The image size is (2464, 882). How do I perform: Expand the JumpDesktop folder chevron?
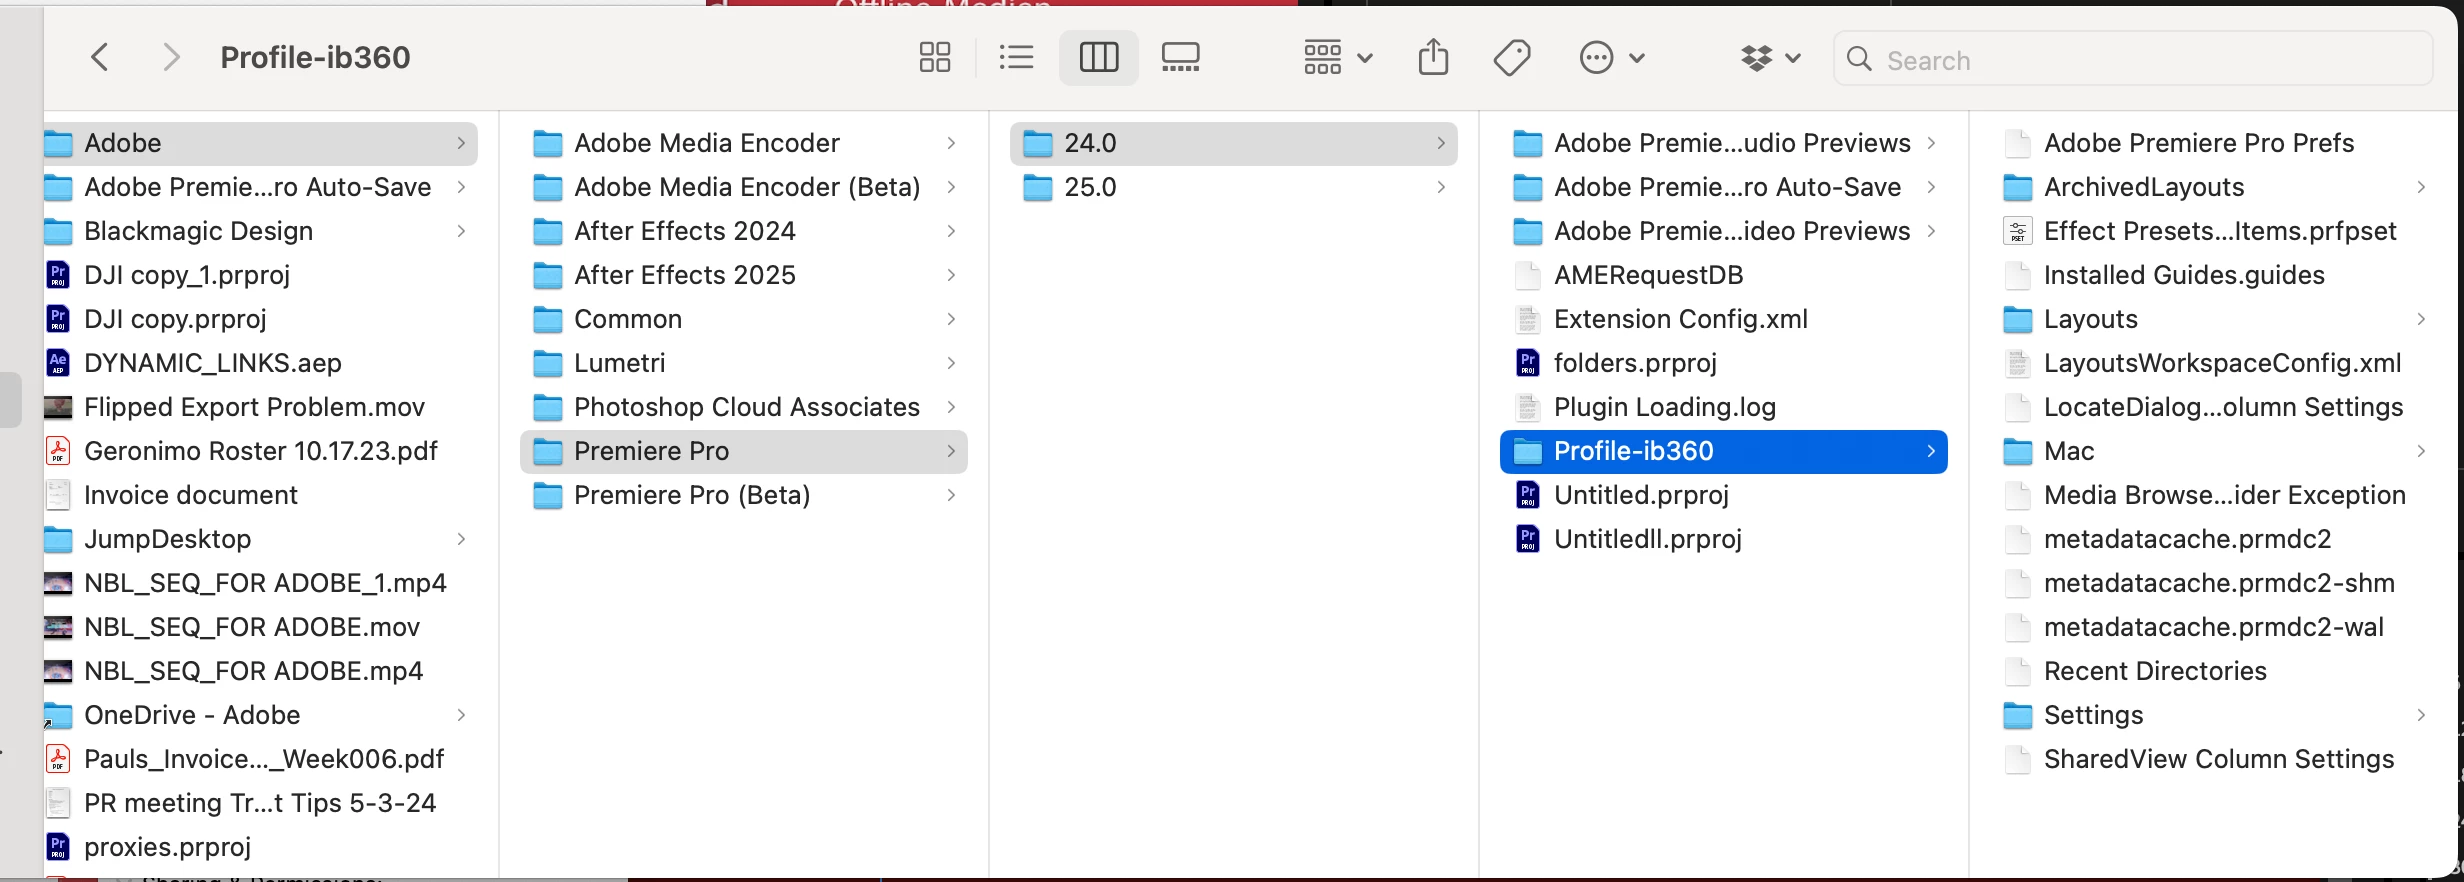pyautogui.click(x=461, y=539)
